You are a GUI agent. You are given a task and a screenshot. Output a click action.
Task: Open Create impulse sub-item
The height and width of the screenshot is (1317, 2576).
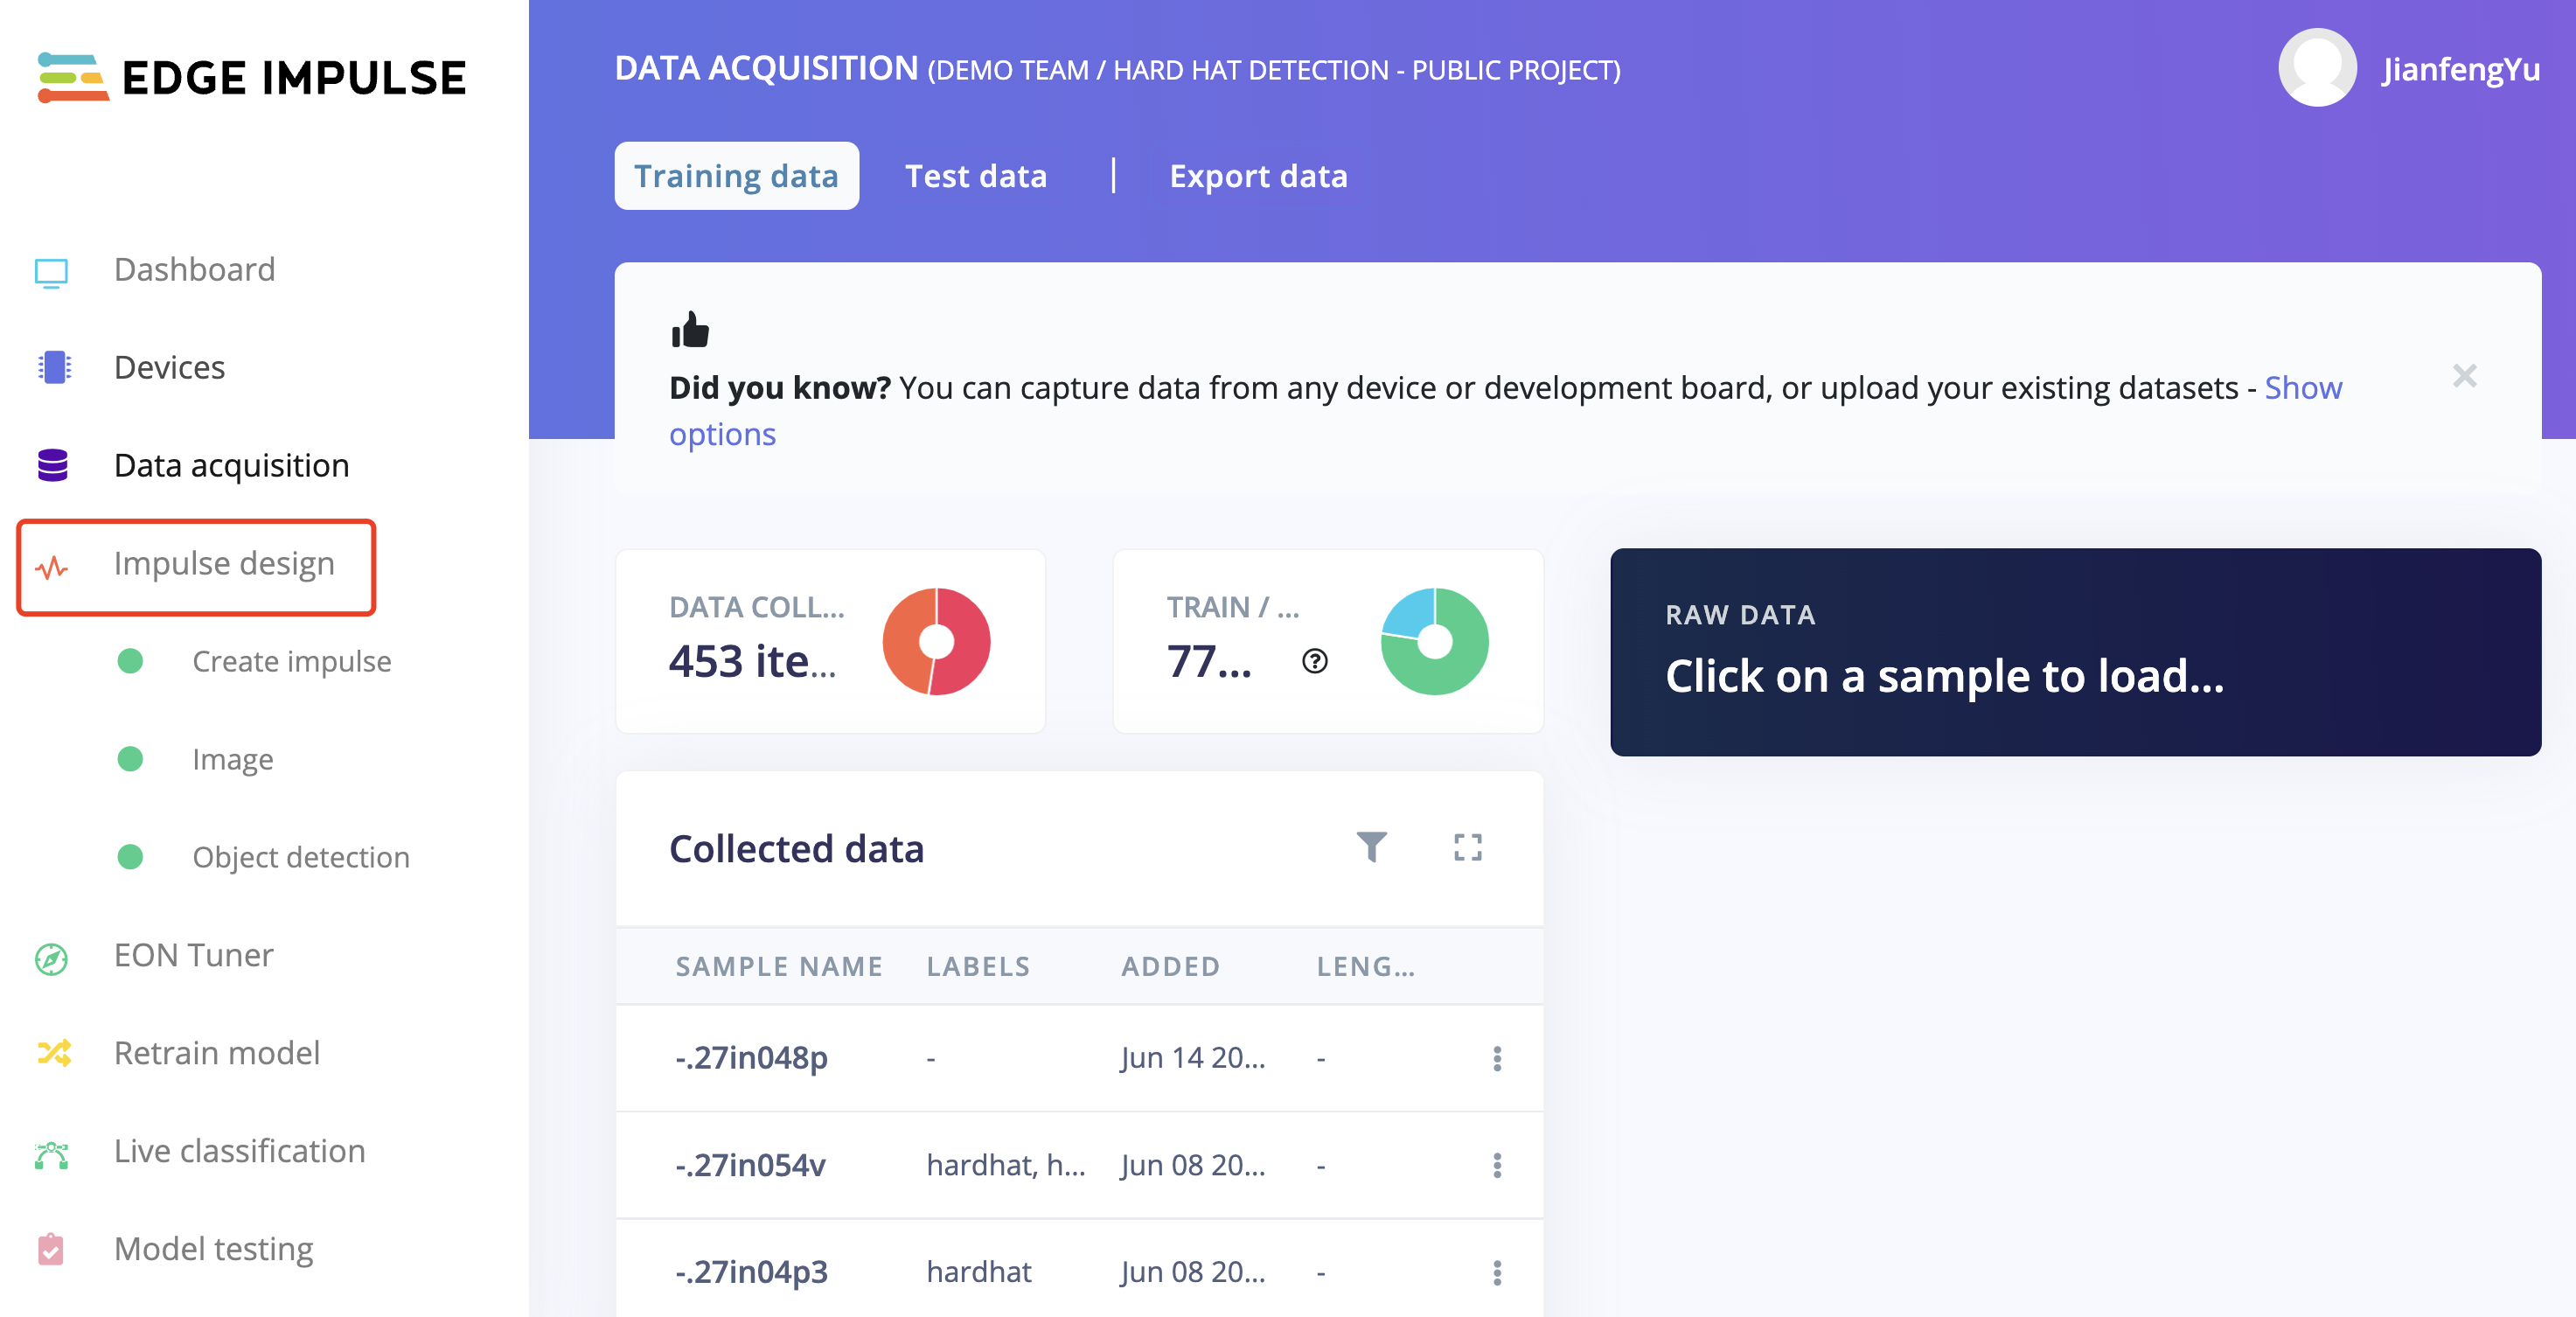tap(291, 661)
